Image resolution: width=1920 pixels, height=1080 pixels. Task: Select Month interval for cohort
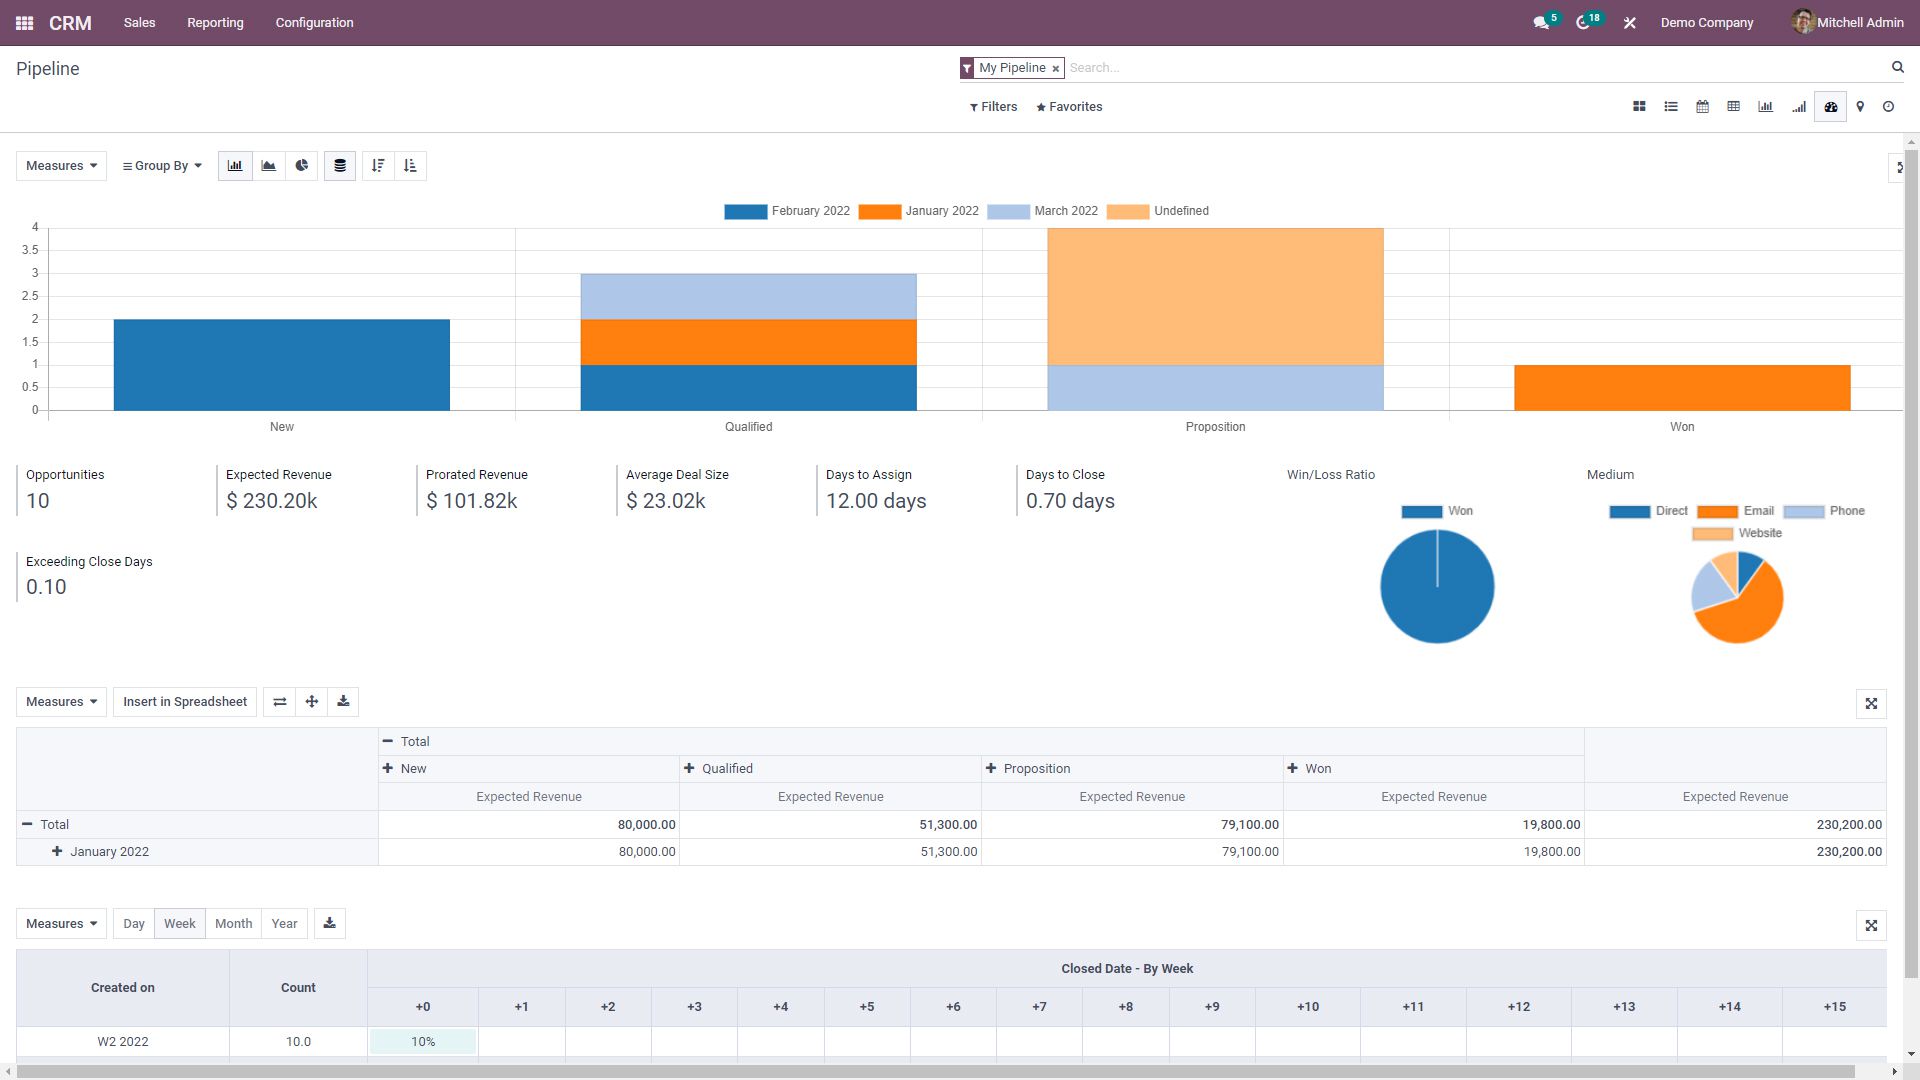click(233, 924)
